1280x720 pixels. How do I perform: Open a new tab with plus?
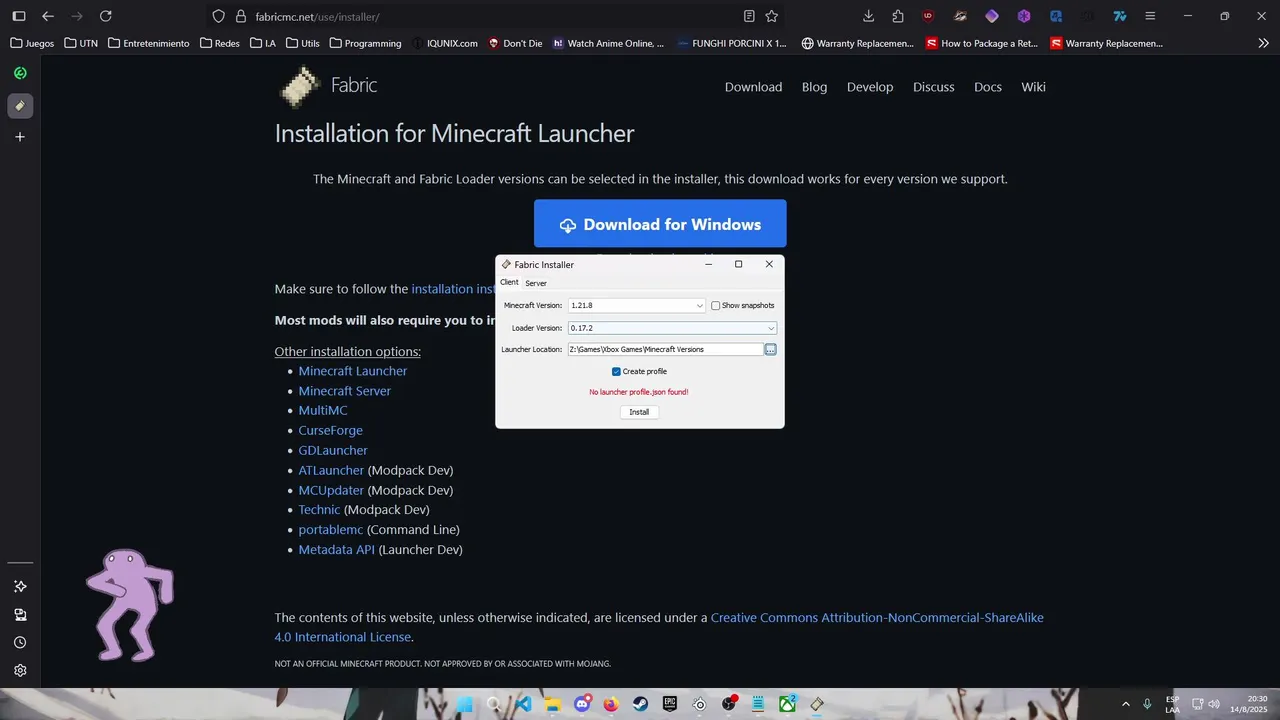20,137
